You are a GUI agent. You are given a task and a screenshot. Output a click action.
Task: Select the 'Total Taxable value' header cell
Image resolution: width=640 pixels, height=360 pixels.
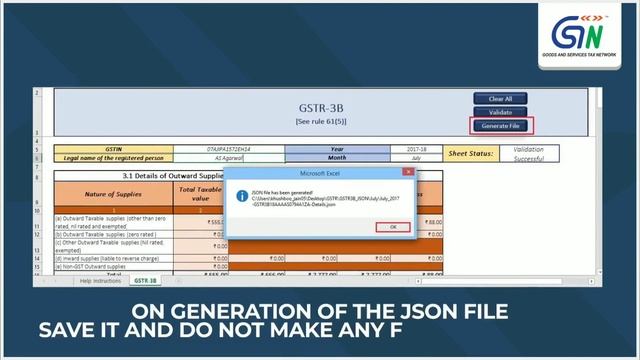pyautogui.click(x=200, y=194)
